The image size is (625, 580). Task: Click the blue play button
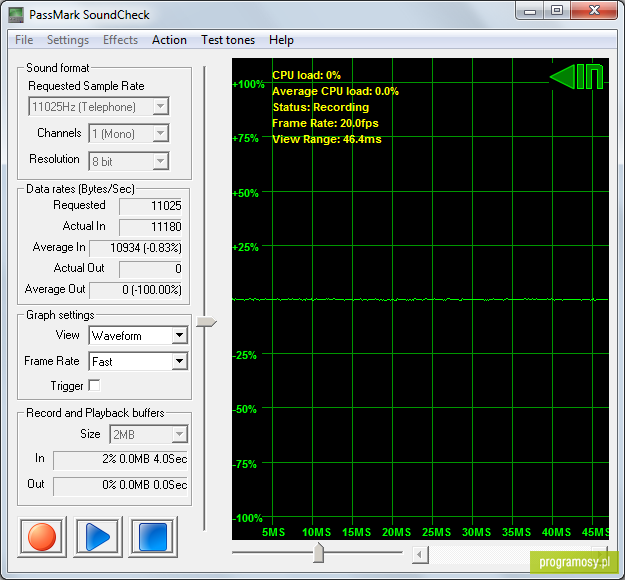[x=98, y=537]
